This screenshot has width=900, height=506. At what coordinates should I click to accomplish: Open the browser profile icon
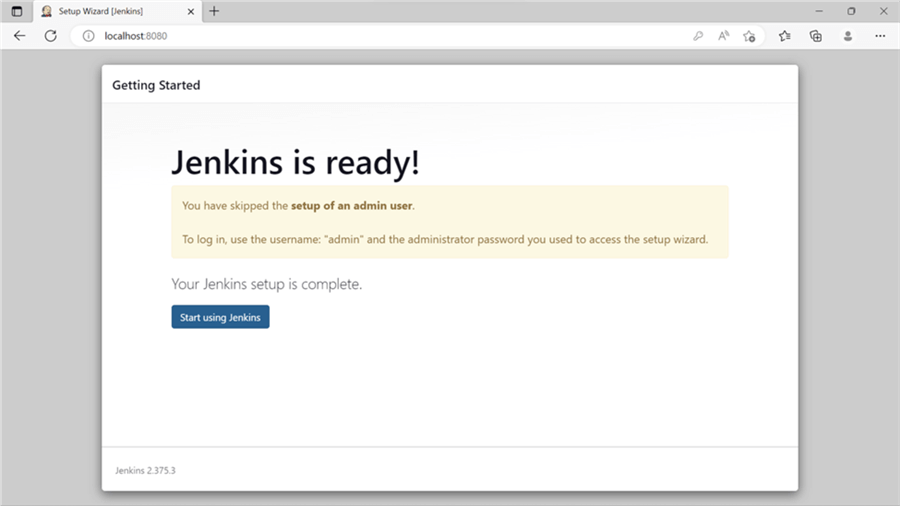tap(848, 36)
